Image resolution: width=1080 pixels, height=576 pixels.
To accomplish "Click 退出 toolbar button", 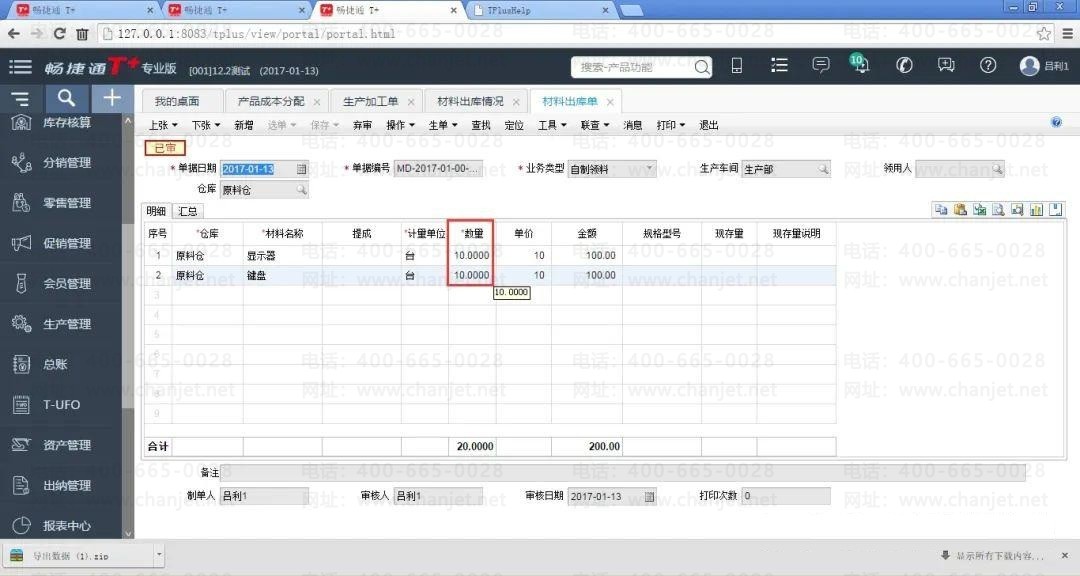I will click(x=709, y=125).
